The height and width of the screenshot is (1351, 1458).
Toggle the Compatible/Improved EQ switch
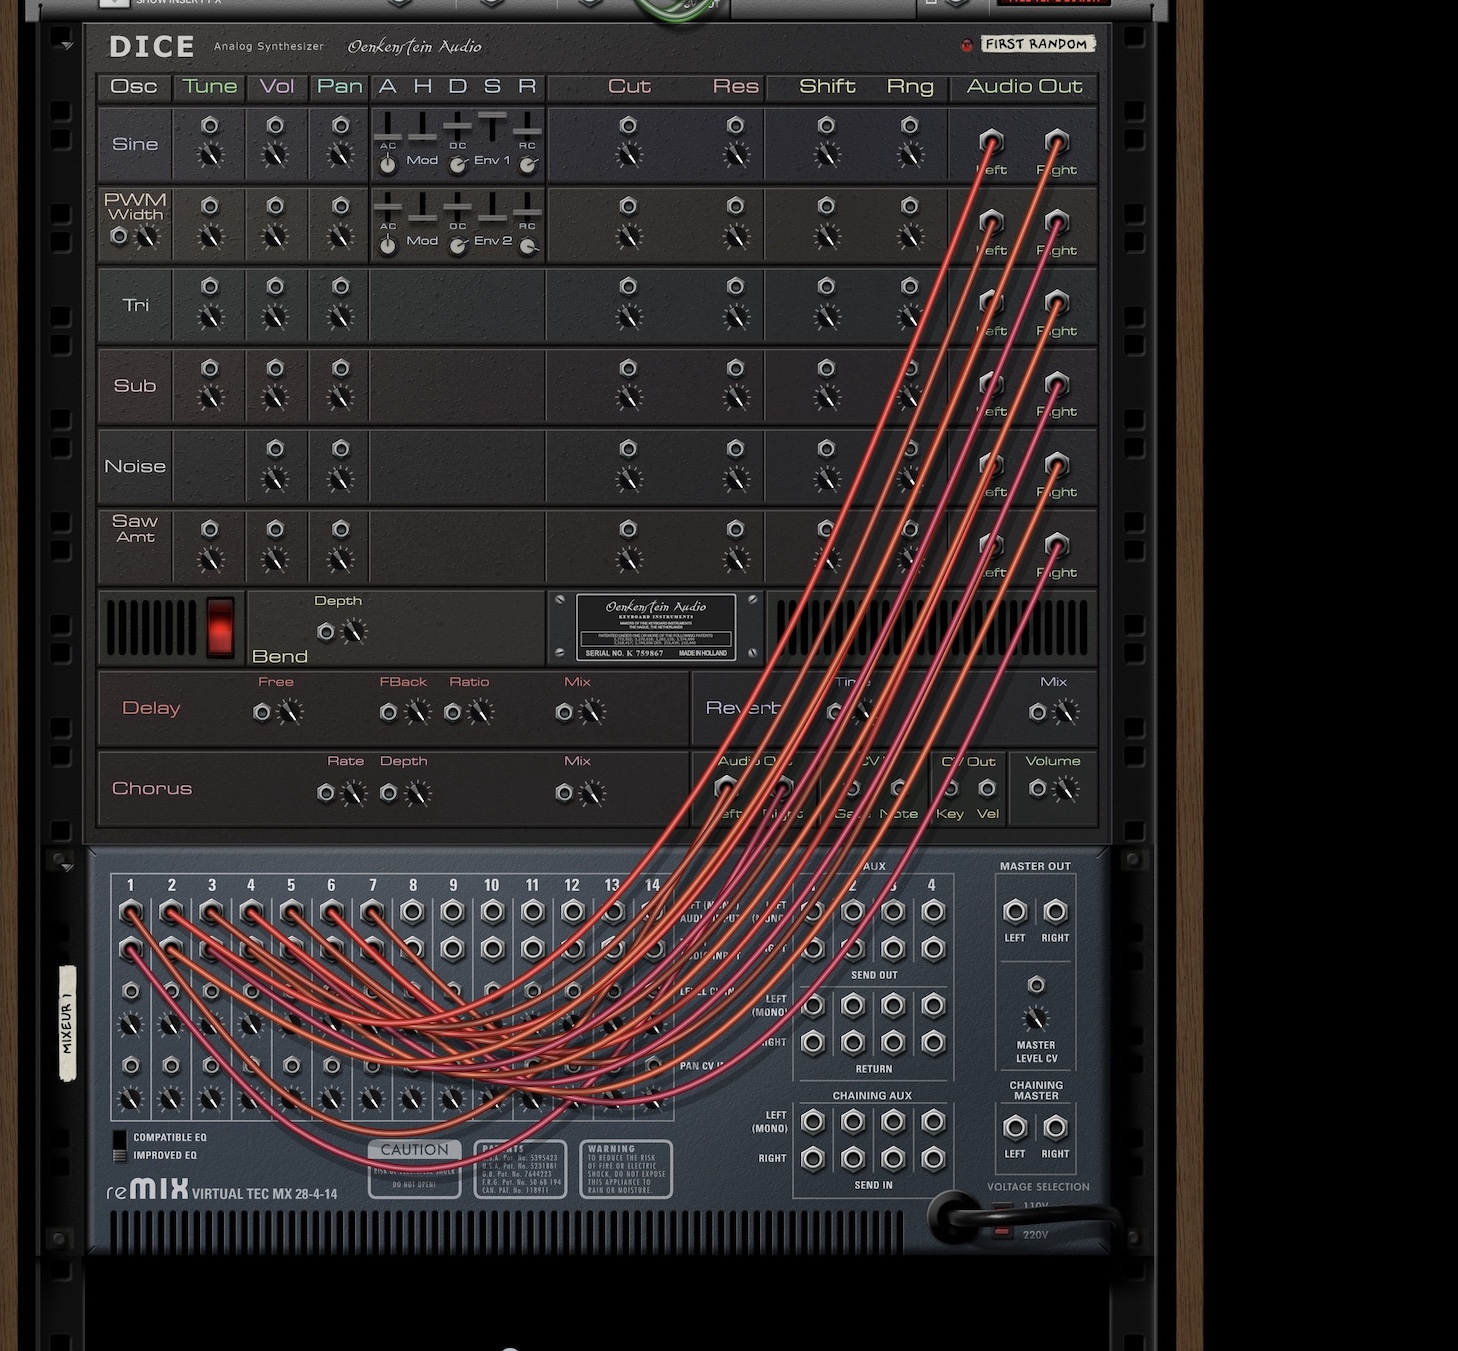point(120,1146)
